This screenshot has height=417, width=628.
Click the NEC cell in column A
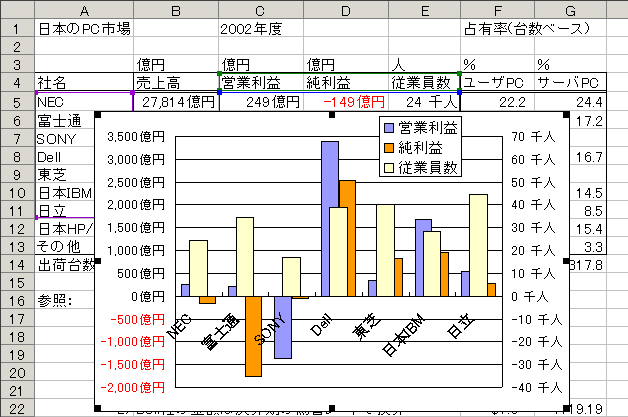point(84,102)
